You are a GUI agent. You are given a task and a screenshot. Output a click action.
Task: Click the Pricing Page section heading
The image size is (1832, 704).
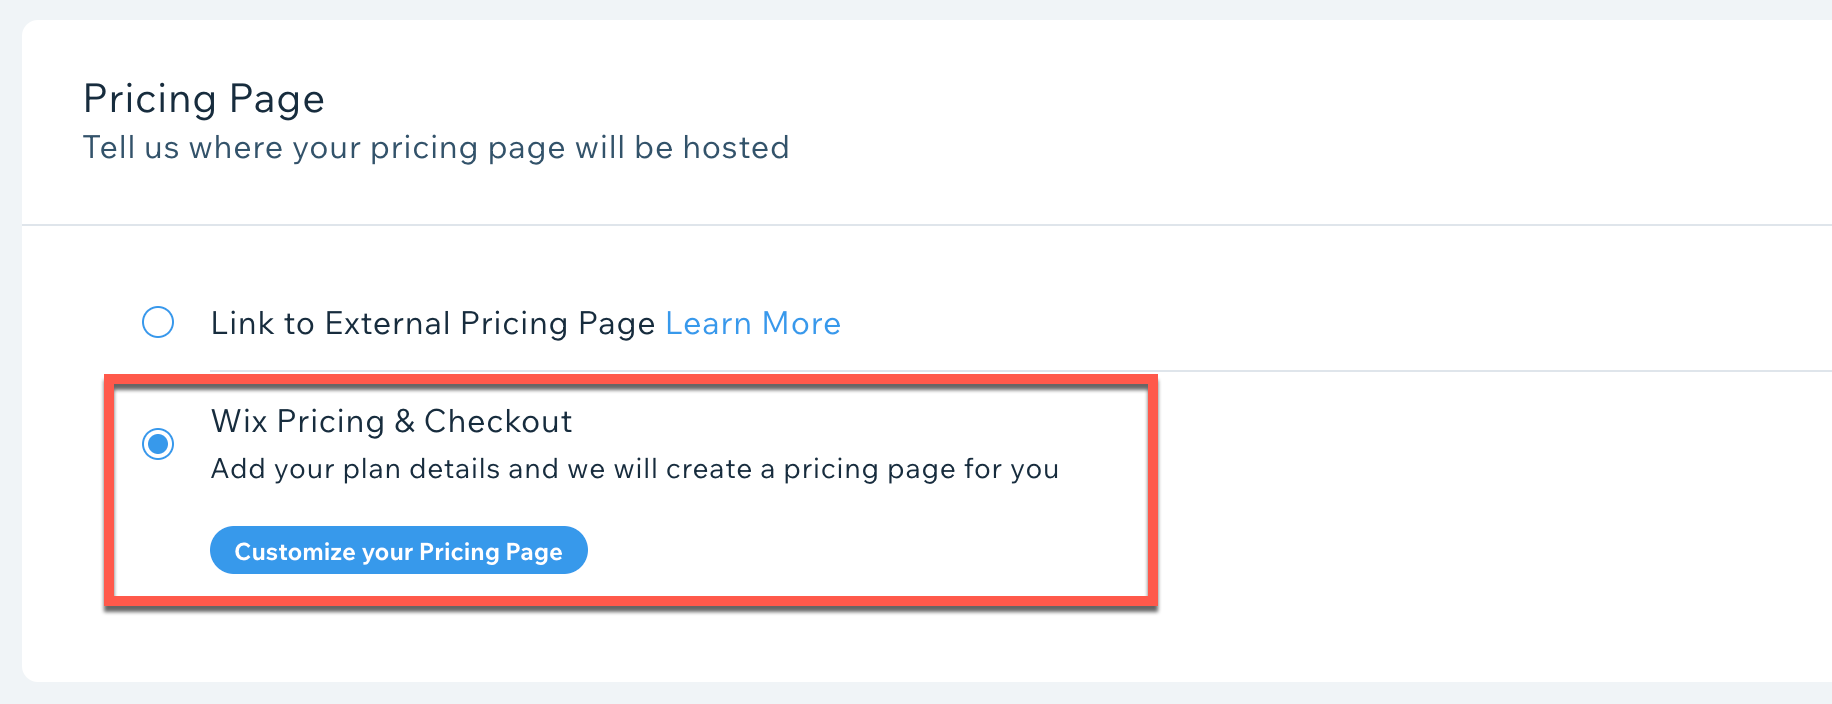204,99
